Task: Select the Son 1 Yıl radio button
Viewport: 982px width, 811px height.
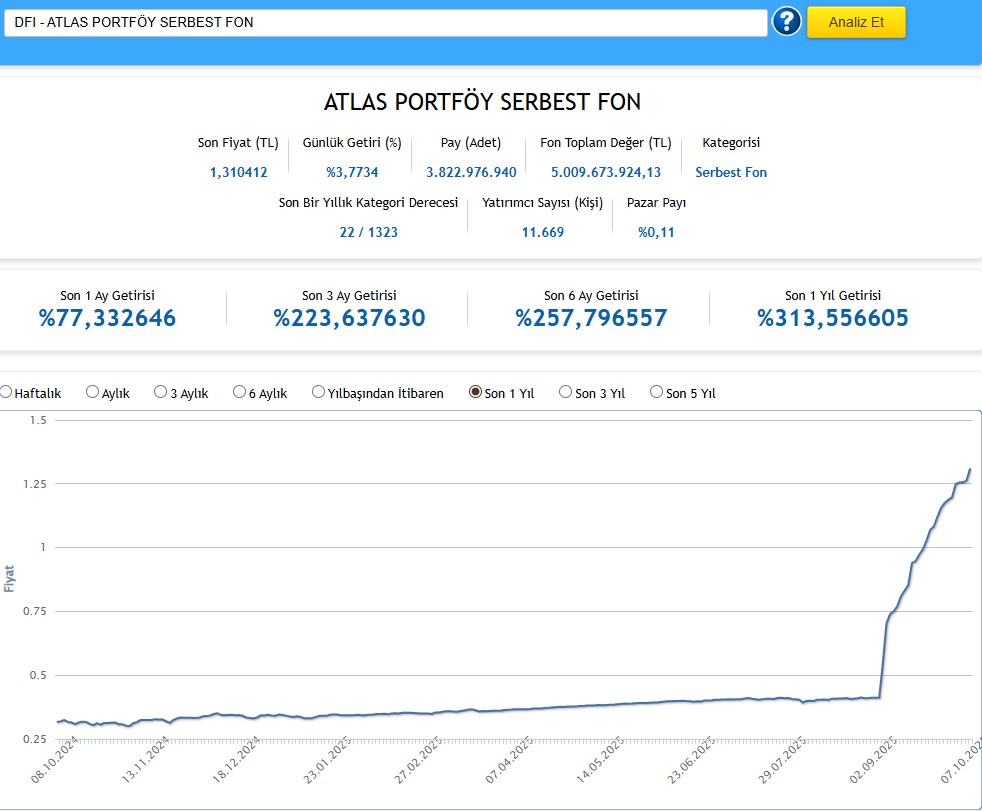Action: 476,393
